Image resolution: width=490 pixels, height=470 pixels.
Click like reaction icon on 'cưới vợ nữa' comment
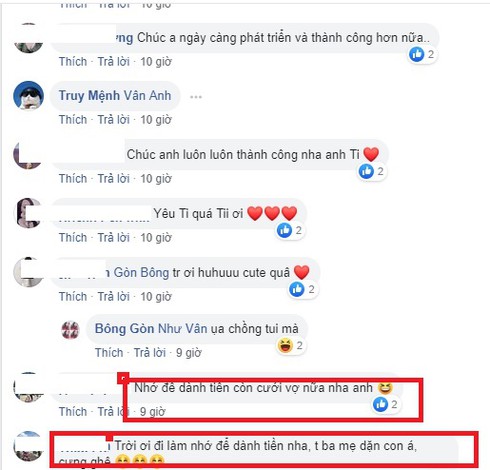[x=380, y=404]
